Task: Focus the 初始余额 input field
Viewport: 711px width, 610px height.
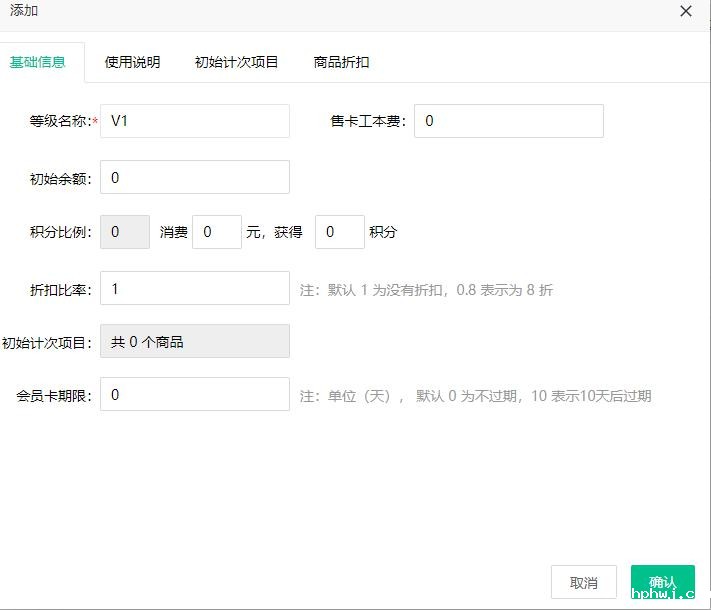Action: (x=195, y=177)
